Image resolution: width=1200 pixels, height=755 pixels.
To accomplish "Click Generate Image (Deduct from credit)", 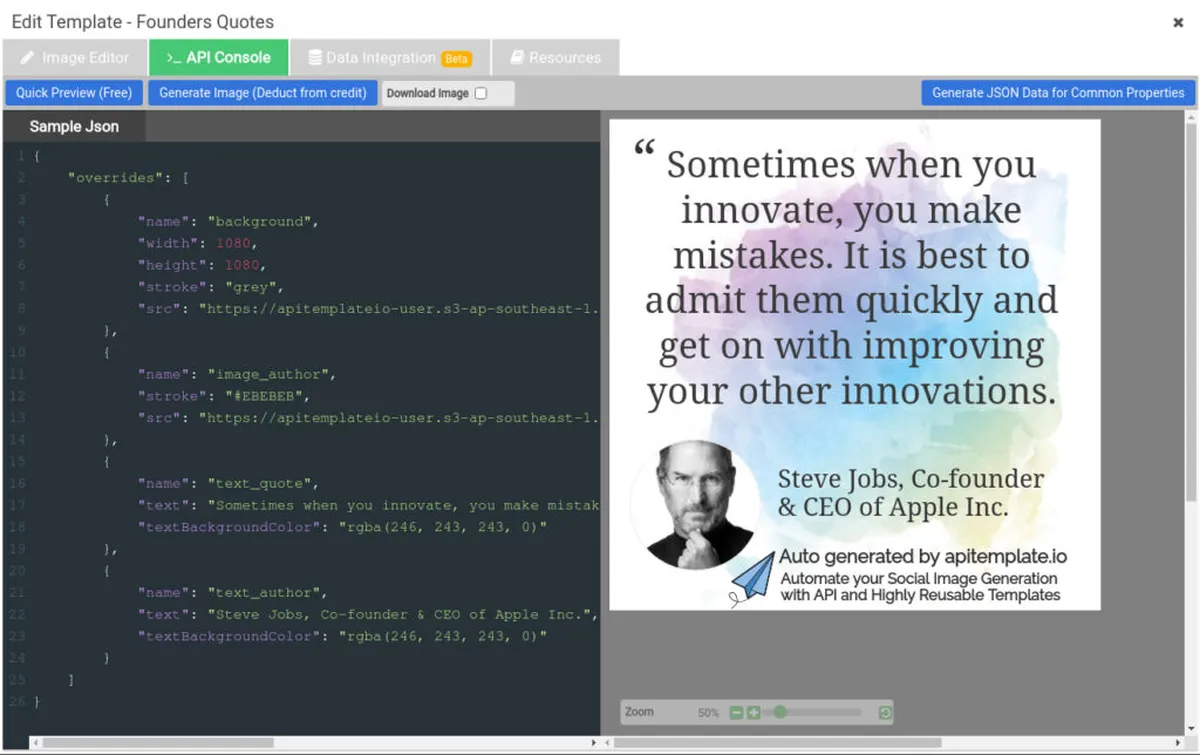I will [x=263, y=93].
